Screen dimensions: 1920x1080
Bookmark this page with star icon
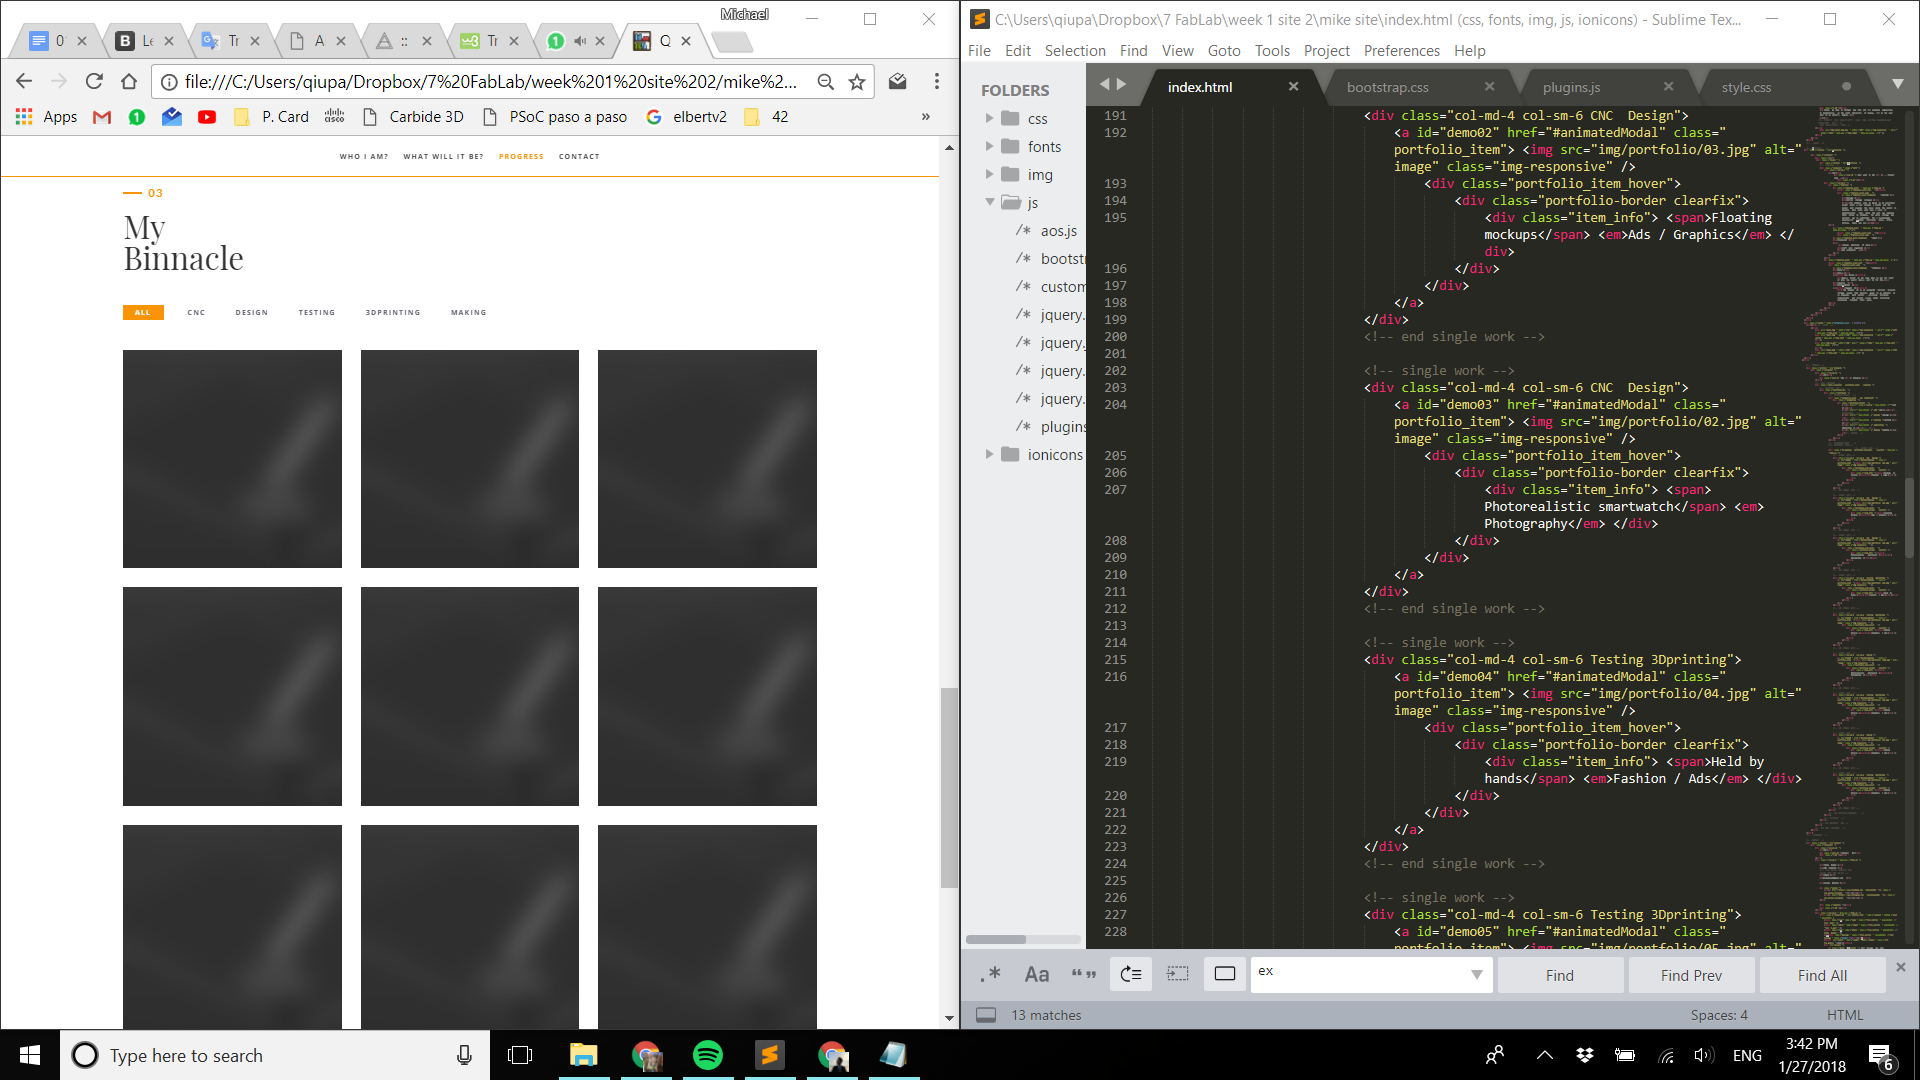click(x=857, y=82)
